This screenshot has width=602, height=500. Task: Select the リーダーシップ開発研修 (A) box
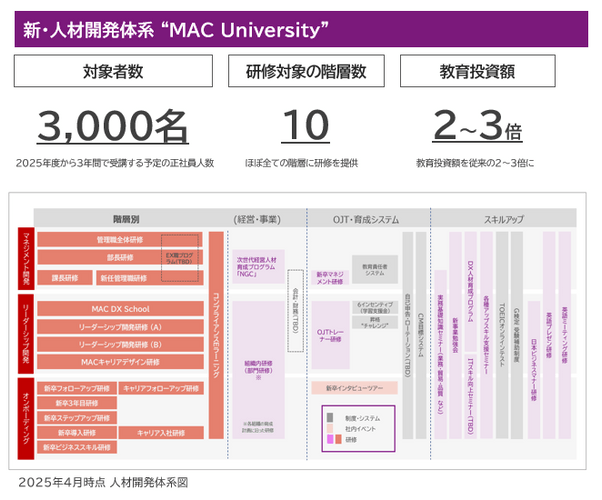(120, 327)
